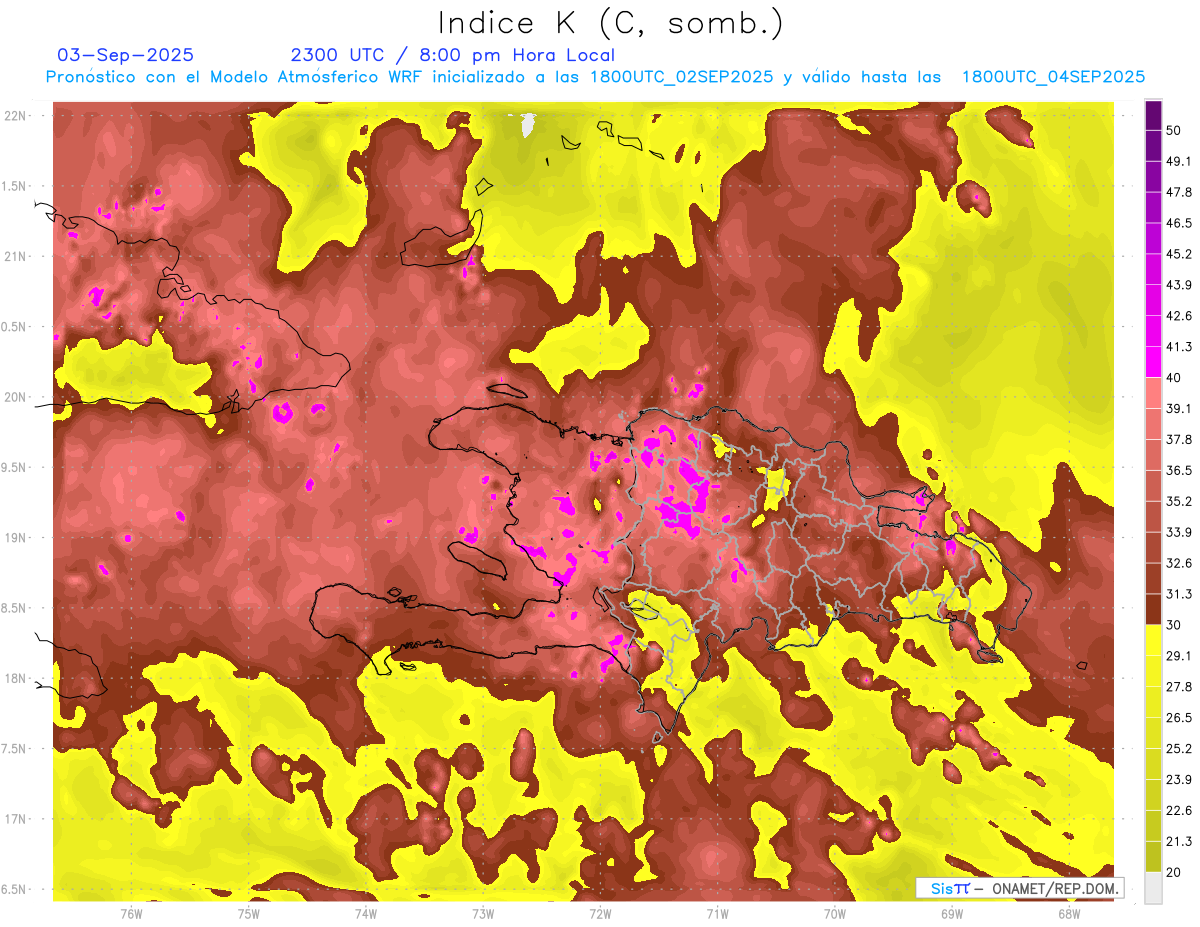The image size is (1200, 927).
Task: Click the initialization time "1800UTC_02SEP2025"
Action: point(681,76)
